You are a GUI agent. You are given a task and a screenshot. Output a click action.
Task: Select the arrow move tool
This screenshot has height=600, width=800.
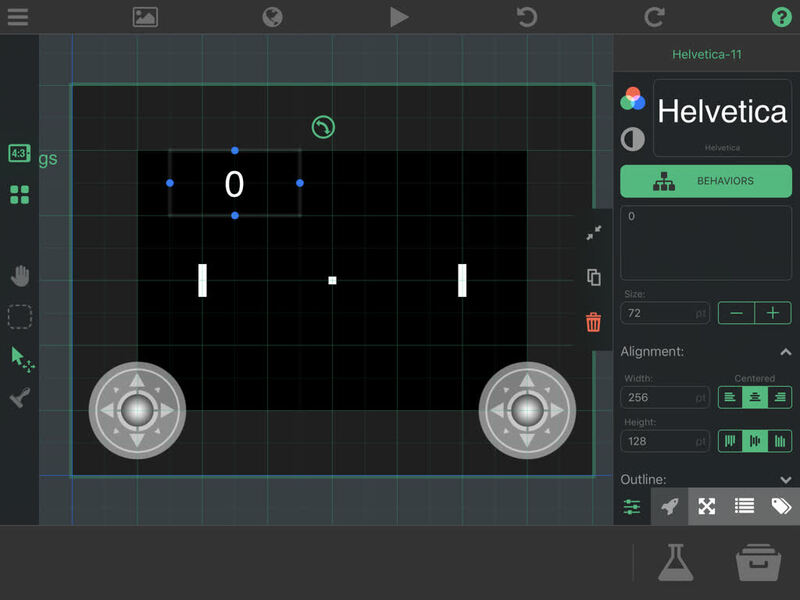22,359
